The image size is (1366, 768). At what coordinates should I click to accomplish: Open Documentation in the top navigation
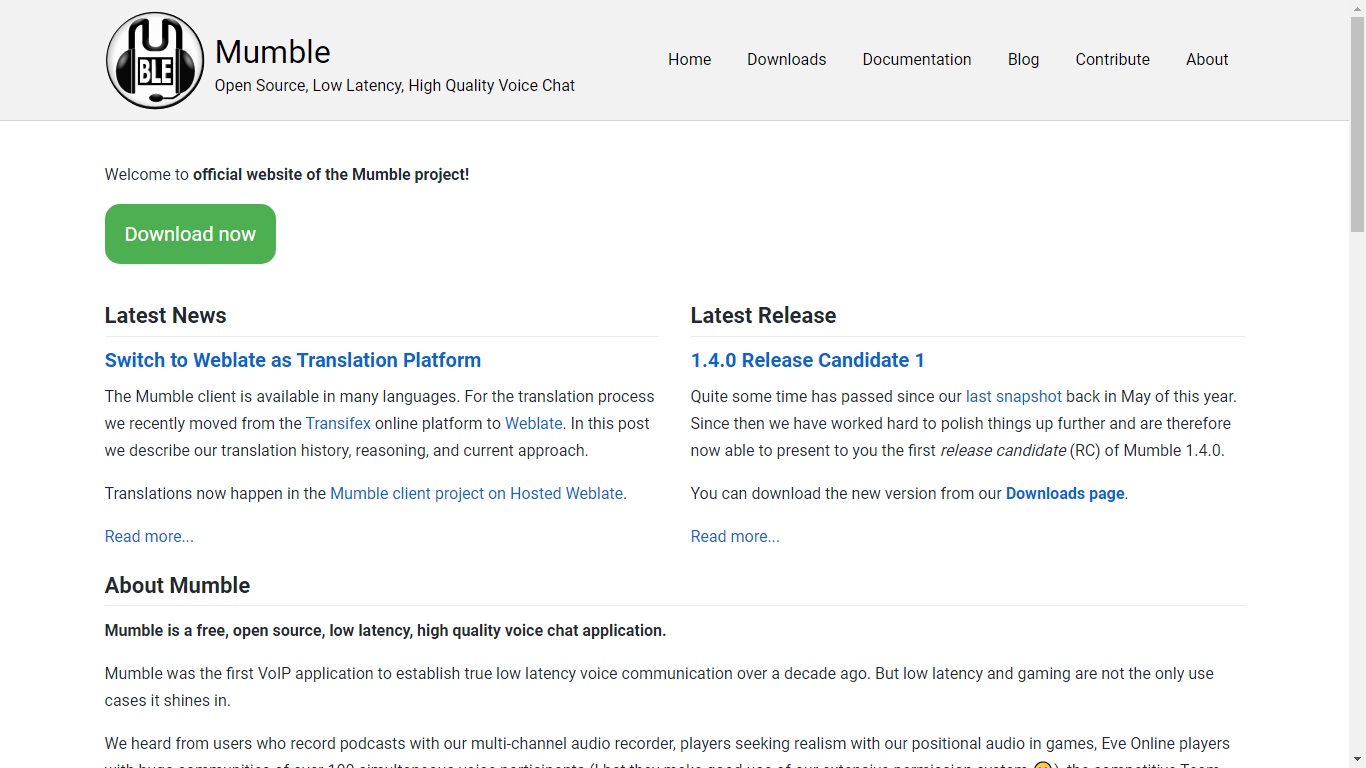click(917, 59)
